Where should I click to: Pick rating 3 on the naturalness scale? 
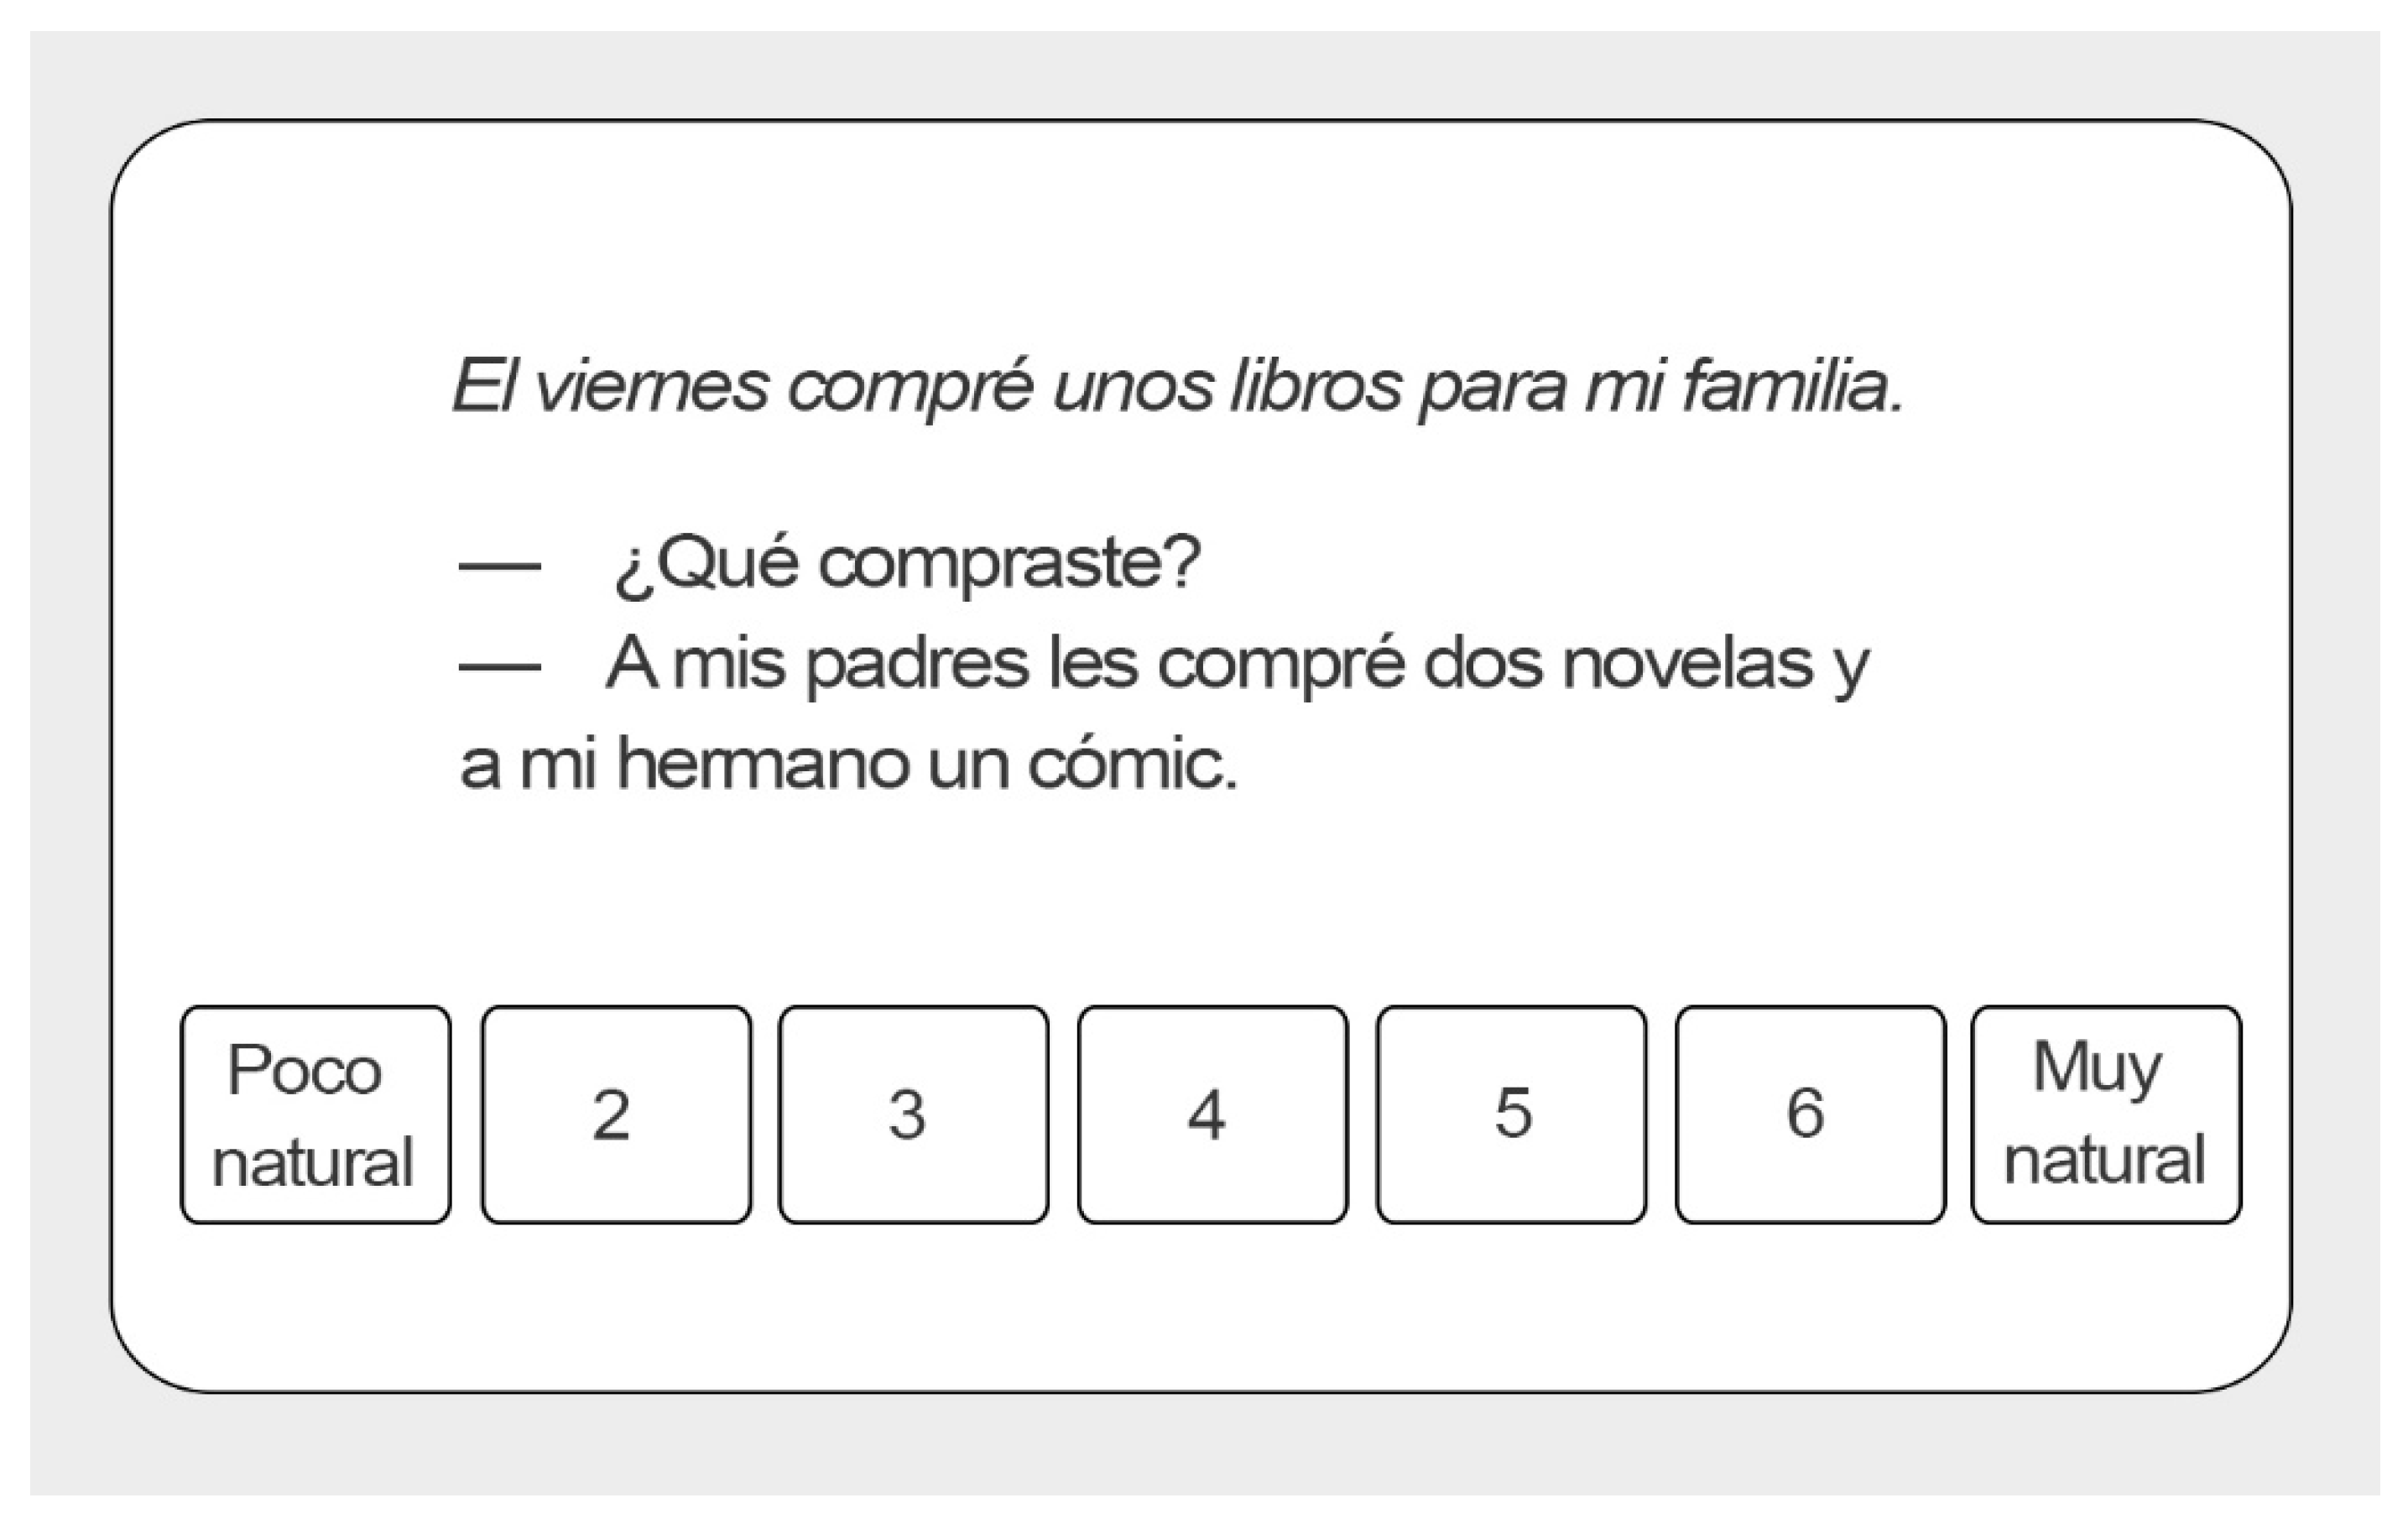point(913,1115)
